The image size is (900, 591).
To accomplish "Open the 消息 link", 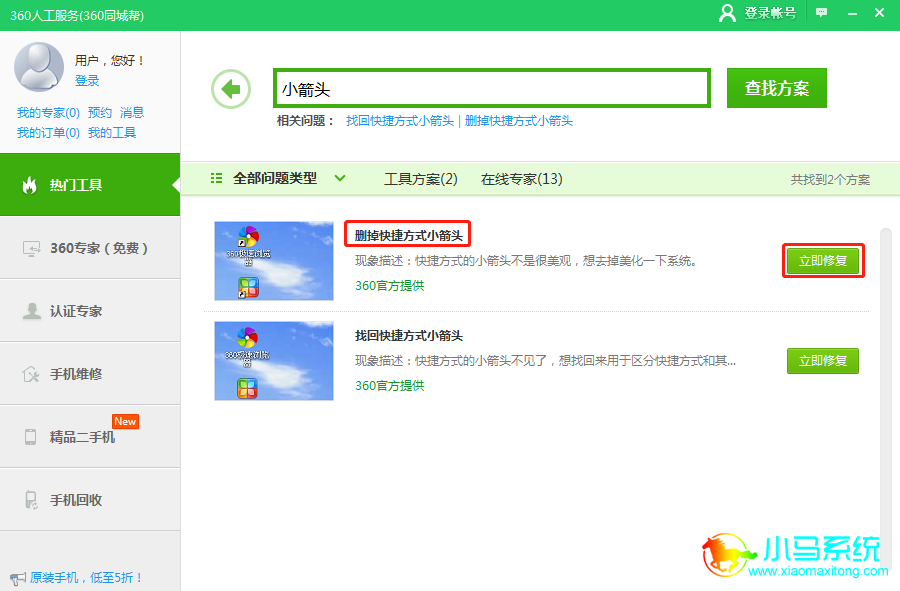I will (x=132, y=112).
